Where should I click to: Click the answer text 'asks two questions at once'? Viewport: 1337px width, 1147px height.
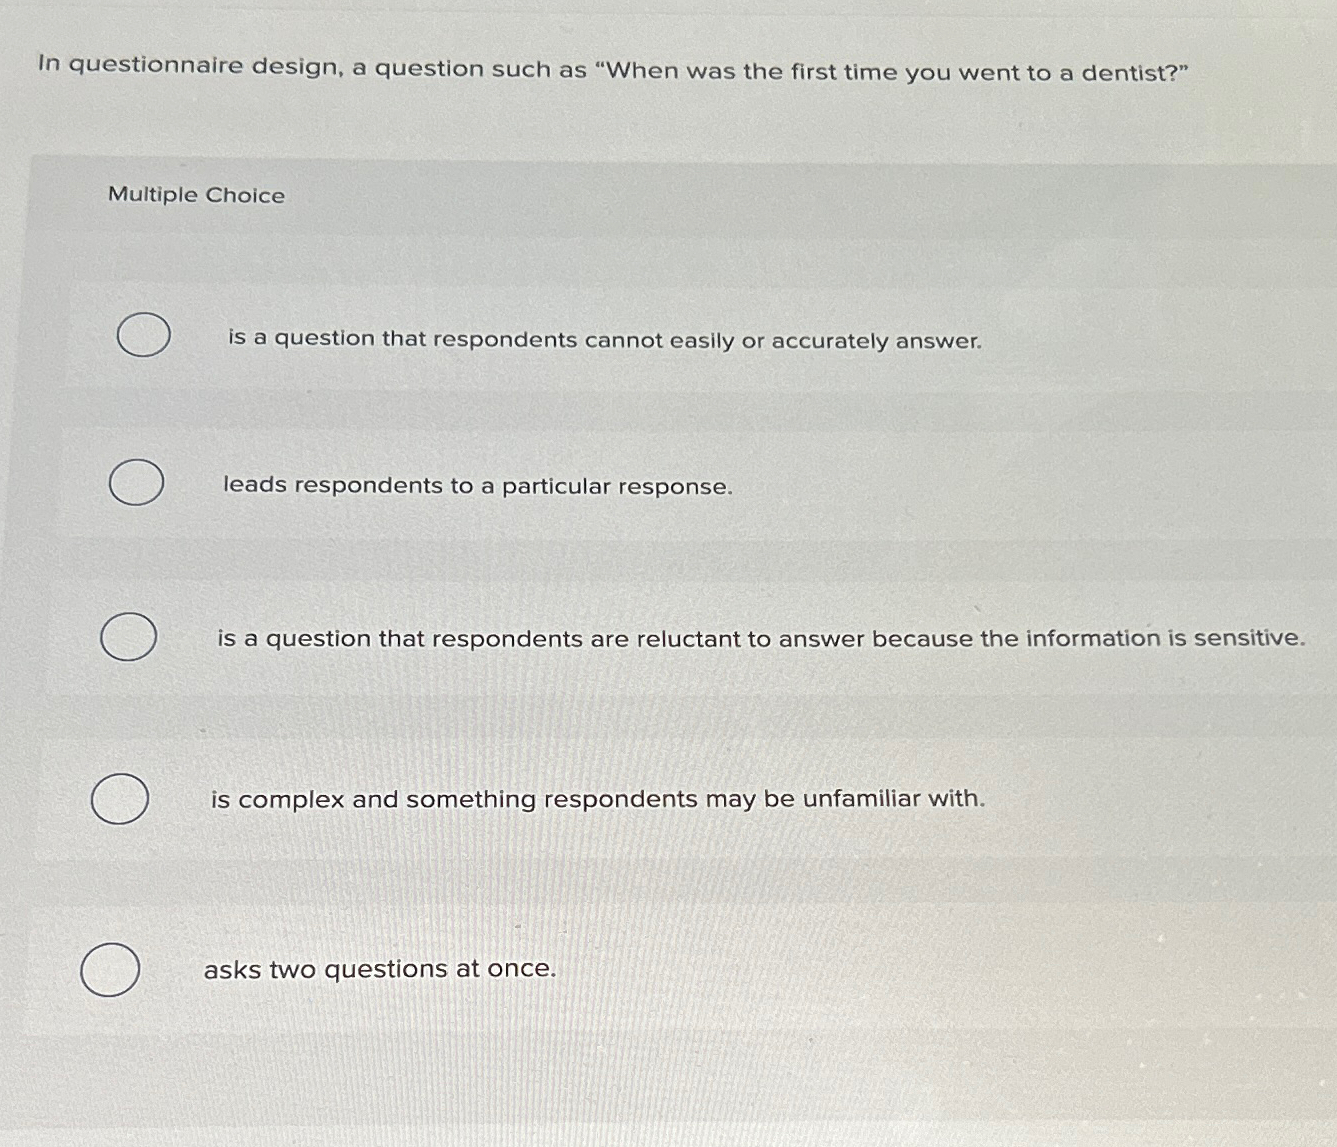click(380, 969)
